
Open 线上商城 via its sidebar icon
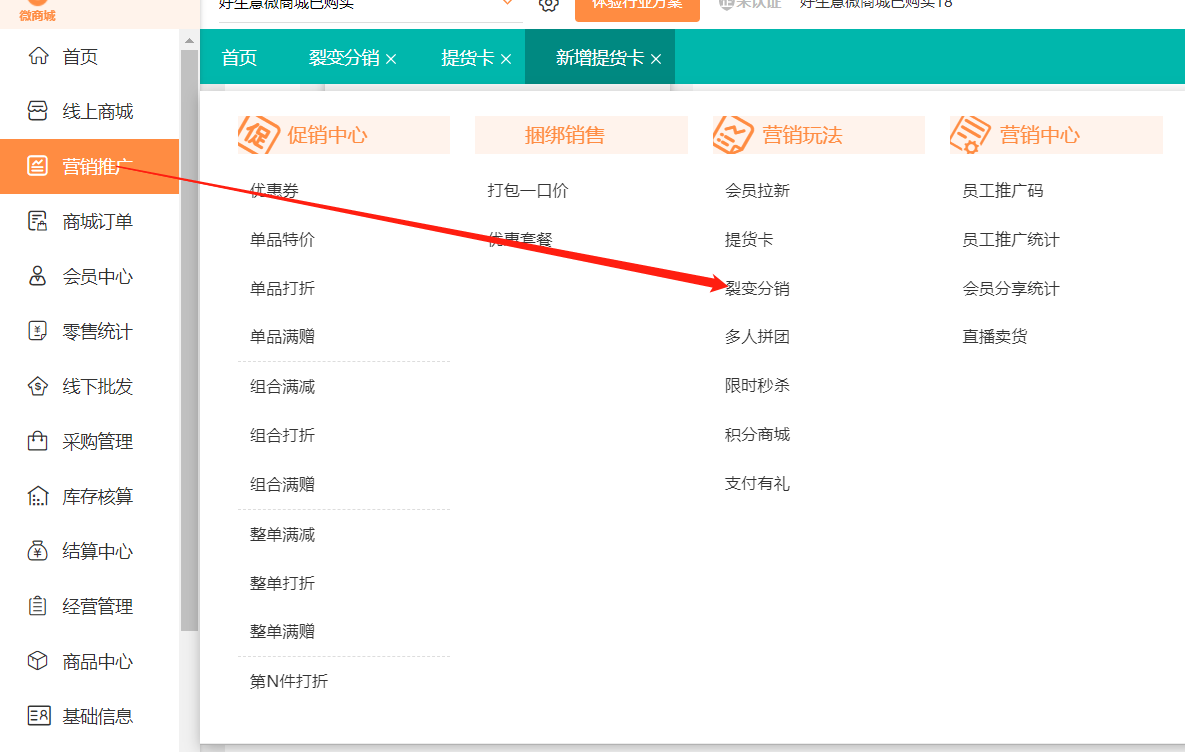(35, 111)
